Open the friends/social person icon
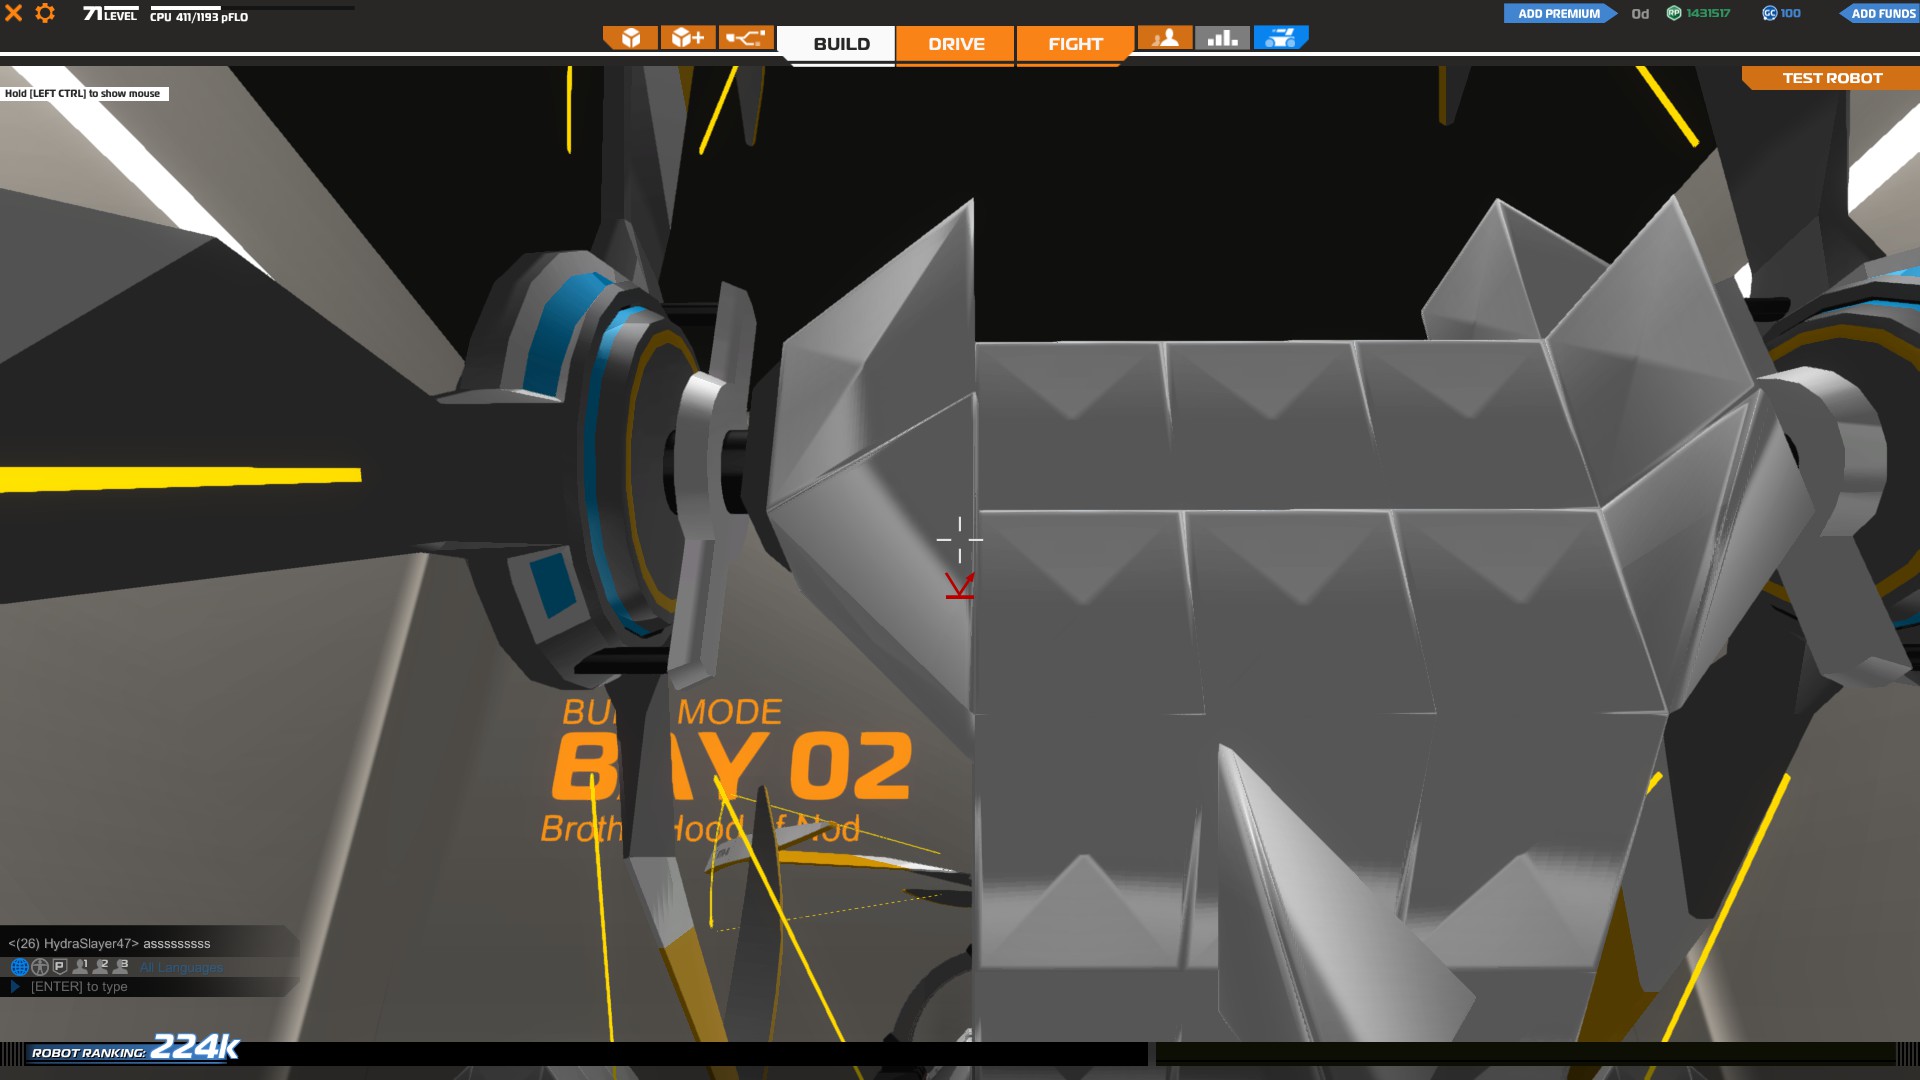The width and height of the screenshot is (1920, 1080). coord(1165,38)
